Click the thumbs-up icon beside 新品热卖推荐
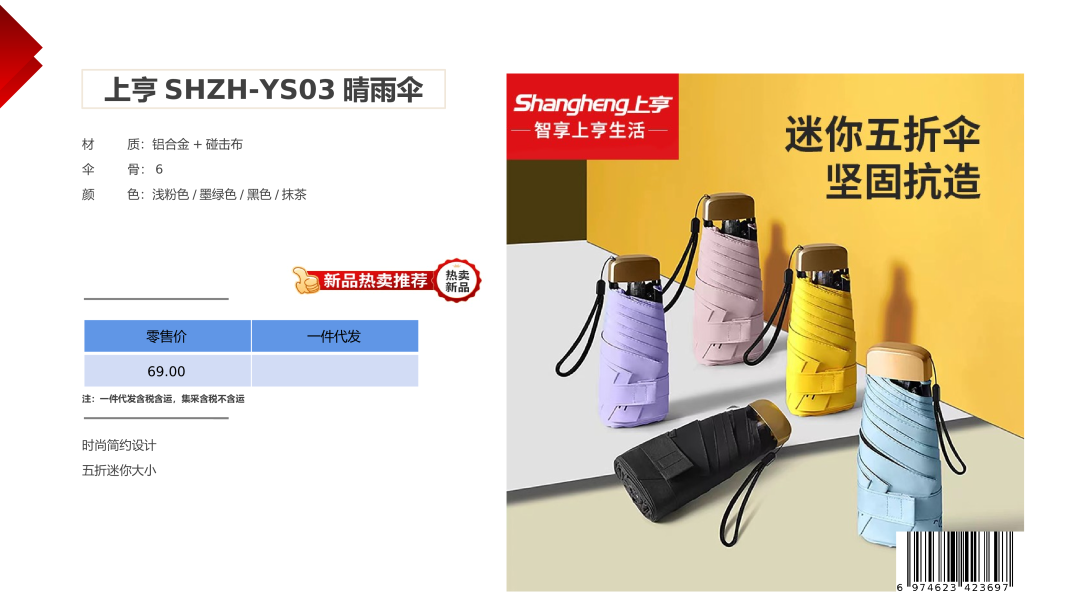Image resolution: width=1080 pixels, height=608 pixels. pos(305,280)
